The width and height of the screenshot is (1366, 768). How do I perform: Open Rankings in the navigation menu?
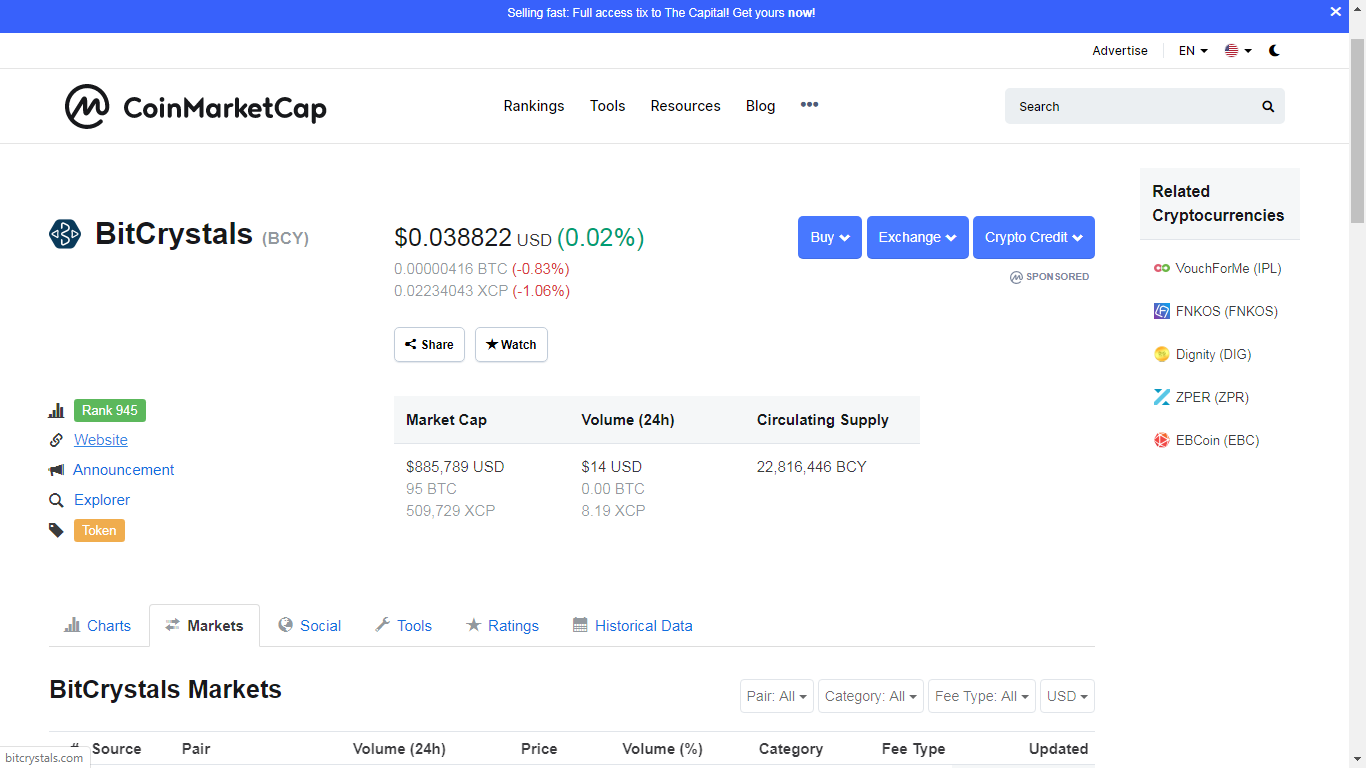coord(534,106)
